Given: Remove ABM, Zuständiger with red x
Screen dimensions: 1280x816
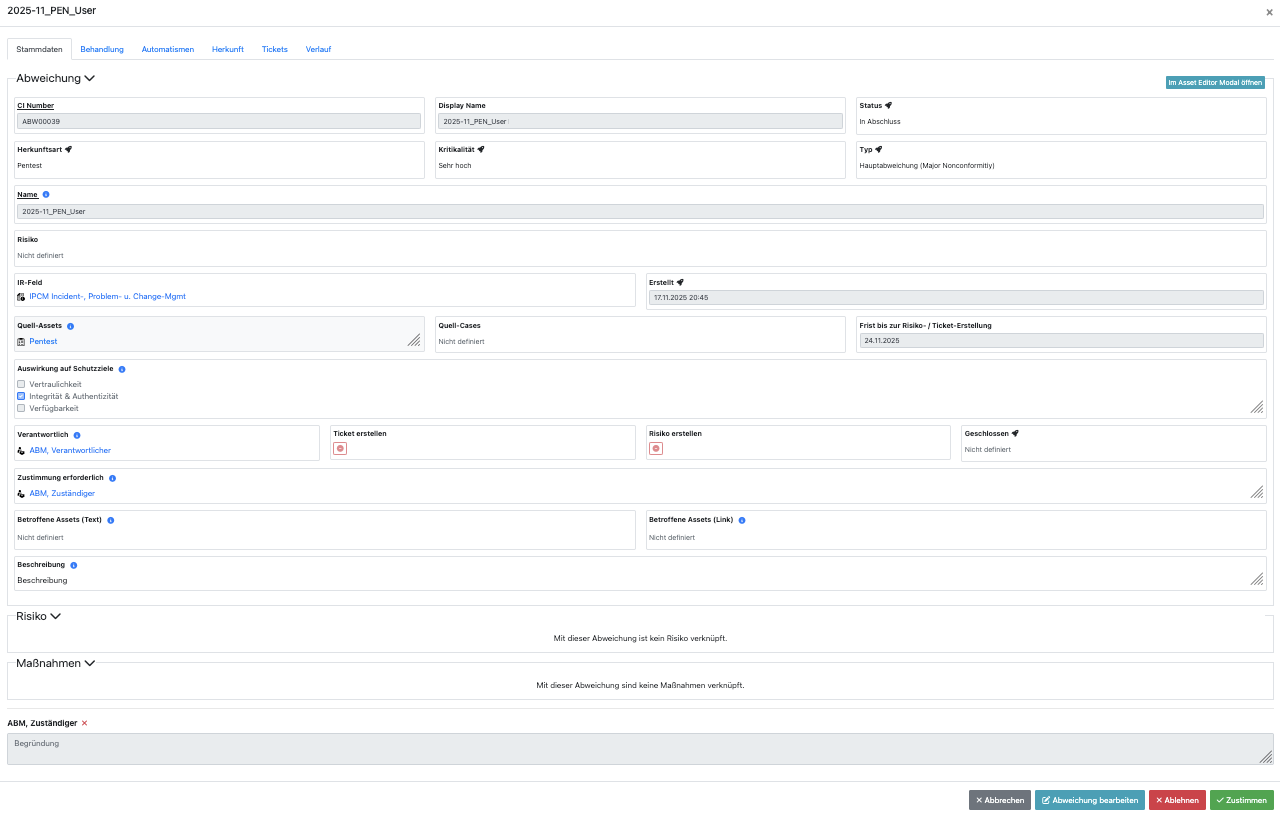Looking at the screenshot, I should pos(84,723).
